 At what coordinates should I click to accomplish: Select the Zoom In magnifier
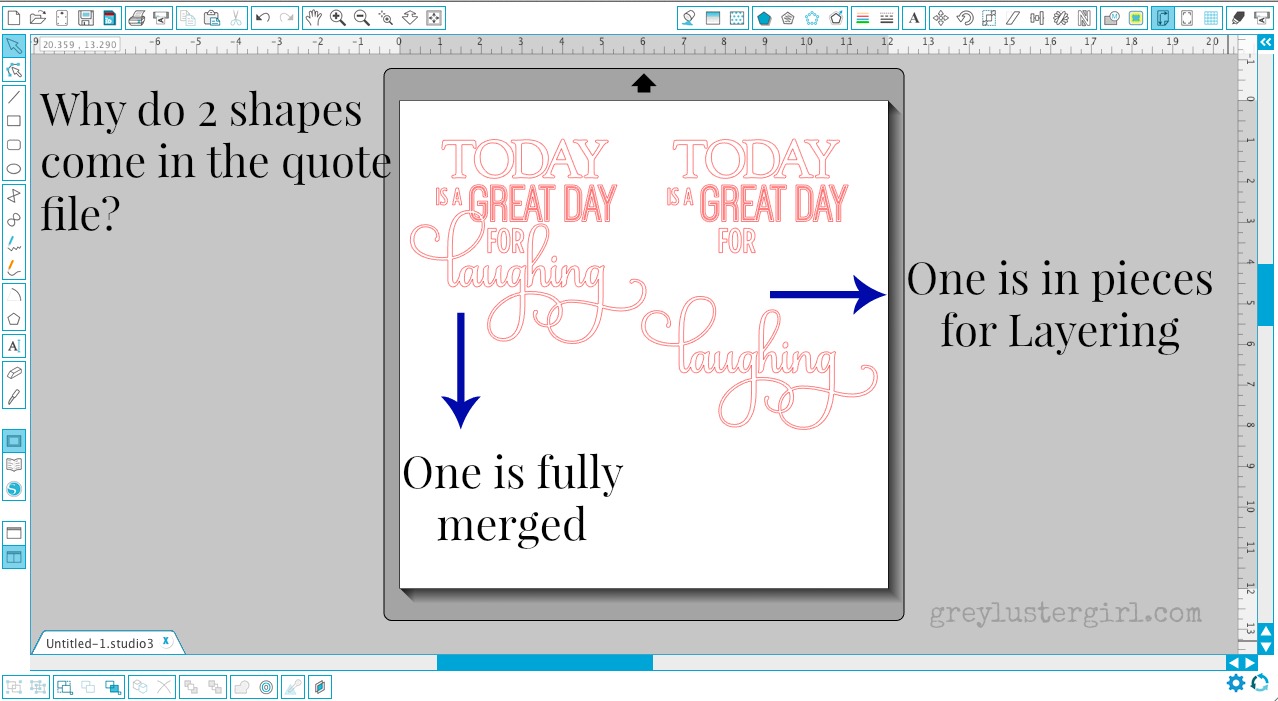(337, 18)
